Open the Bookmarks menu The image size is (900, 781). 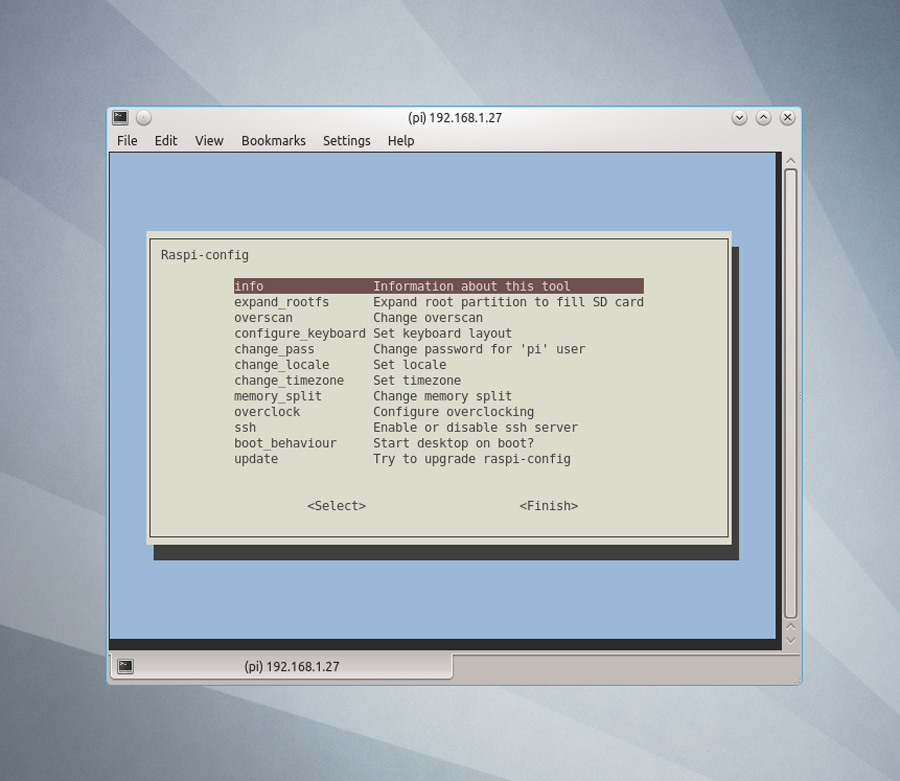(x=273, y=141)
